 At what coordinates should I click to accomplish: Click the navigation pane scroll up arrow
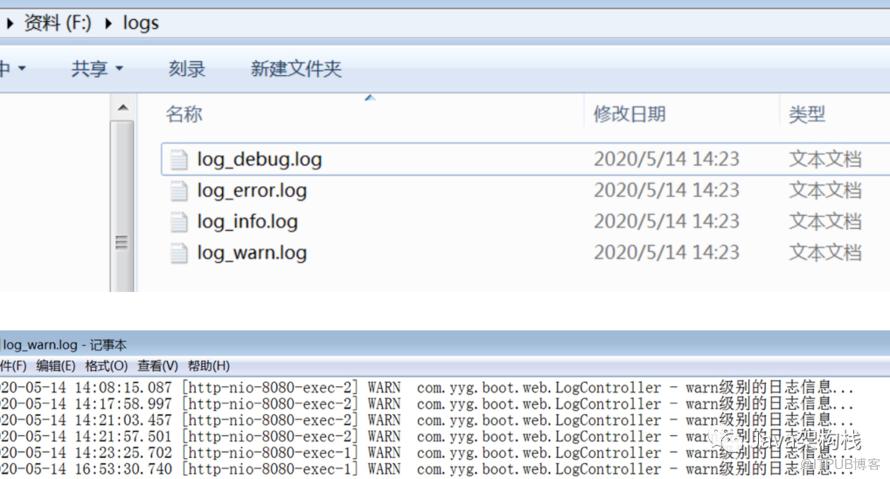pyautogui.click(x=123, y=108)
